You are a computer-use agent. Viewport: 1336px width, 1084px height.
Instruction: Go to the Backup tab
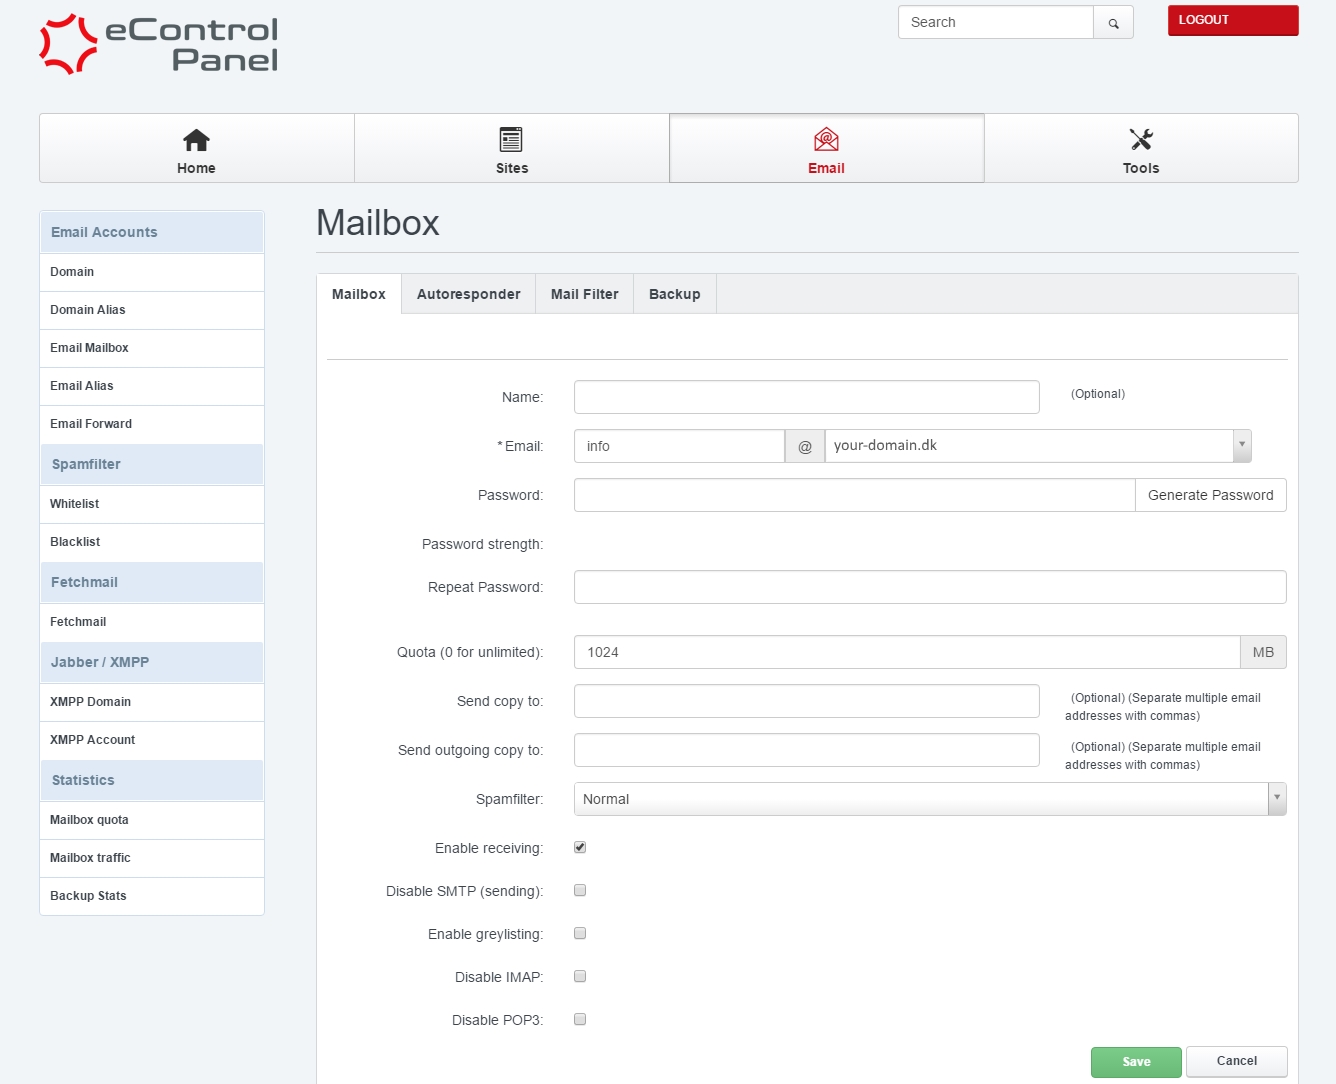coord(674,294)
